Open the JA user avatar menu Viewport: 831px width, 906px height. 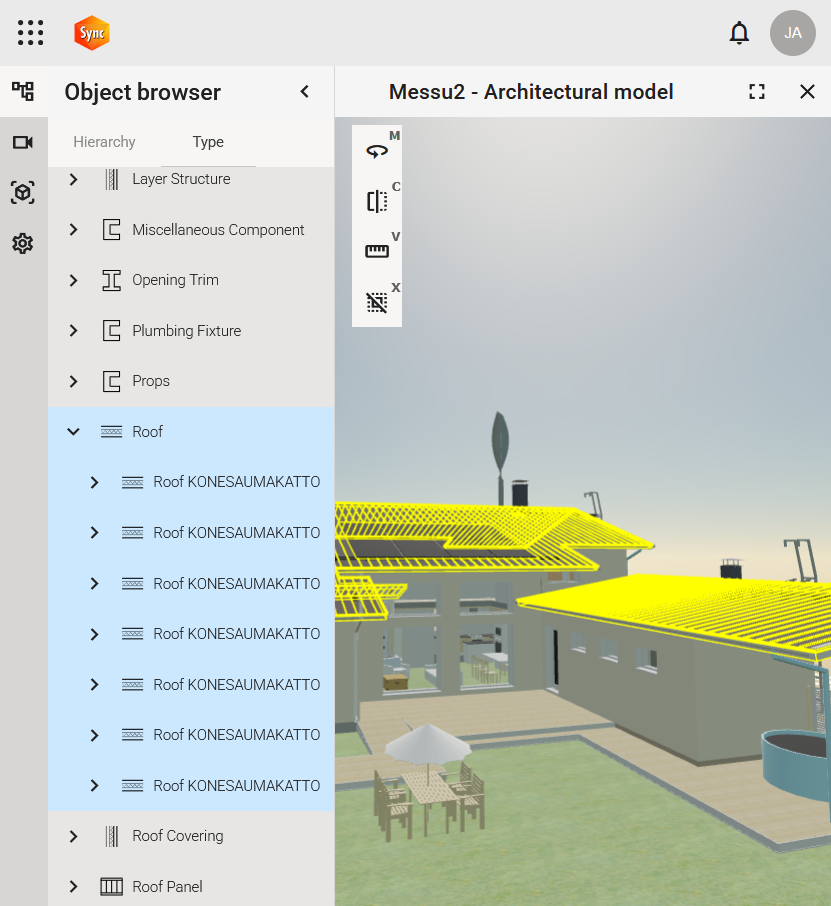tap(792, 33)
